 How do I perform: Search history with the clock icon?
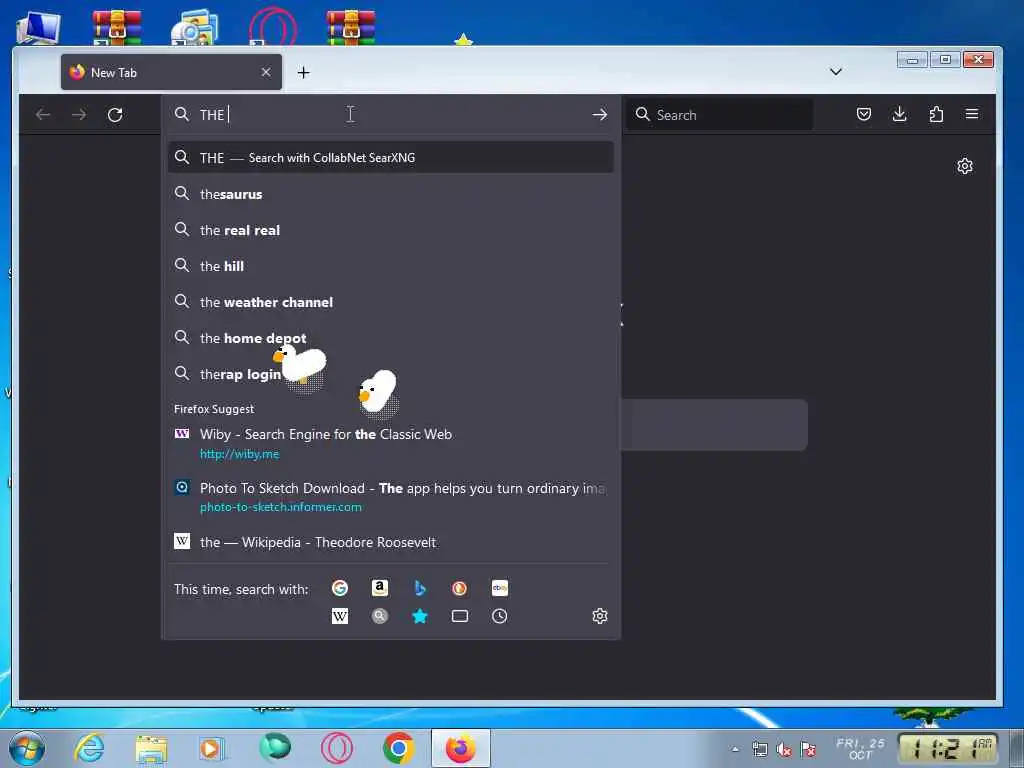500,616
